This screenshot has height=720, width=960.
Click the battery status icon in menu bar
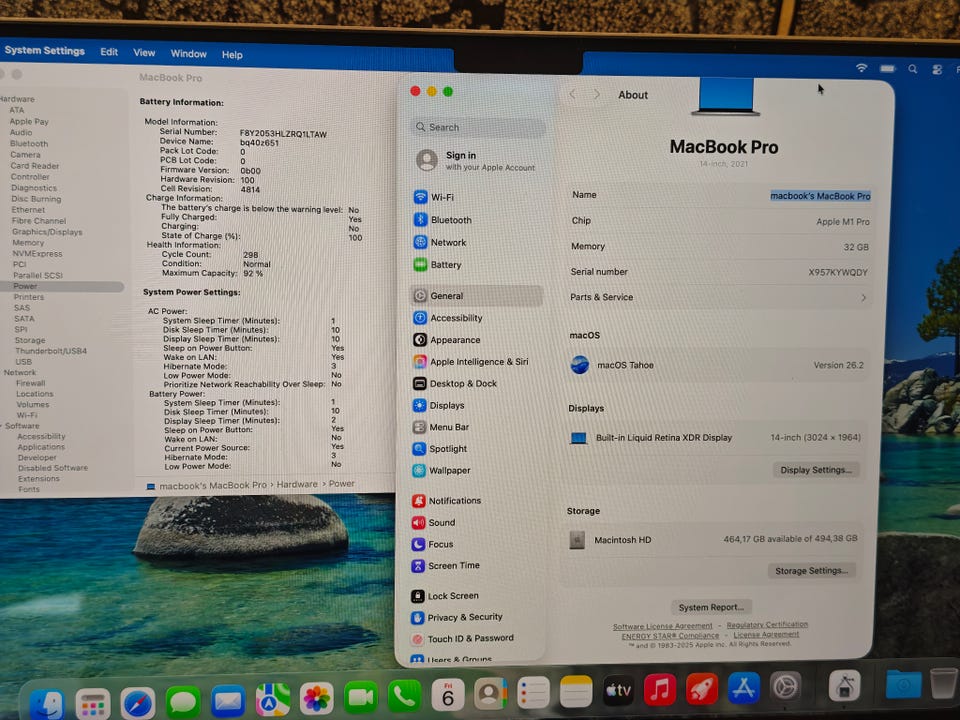click(x=888, y=69)
